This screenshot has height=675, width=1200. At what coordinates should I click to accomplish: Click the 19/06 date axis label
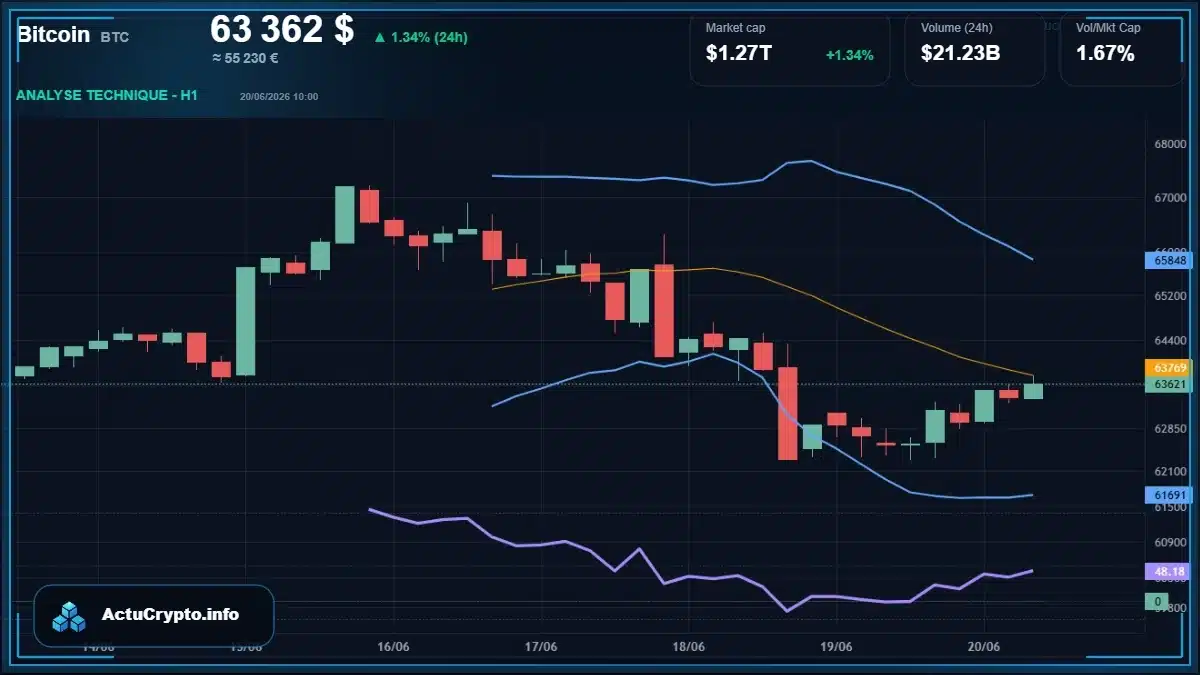(x=836, y=646)
